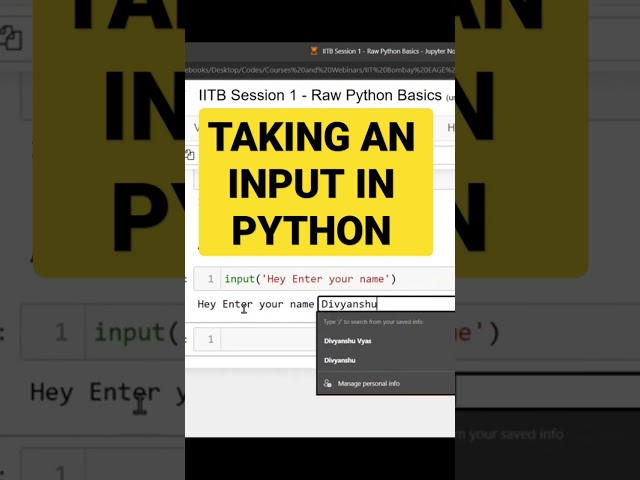Click the copy cells toolbar icon beside the yellow banner
Screen dimensions: 640x480
[x=190, y=155]
